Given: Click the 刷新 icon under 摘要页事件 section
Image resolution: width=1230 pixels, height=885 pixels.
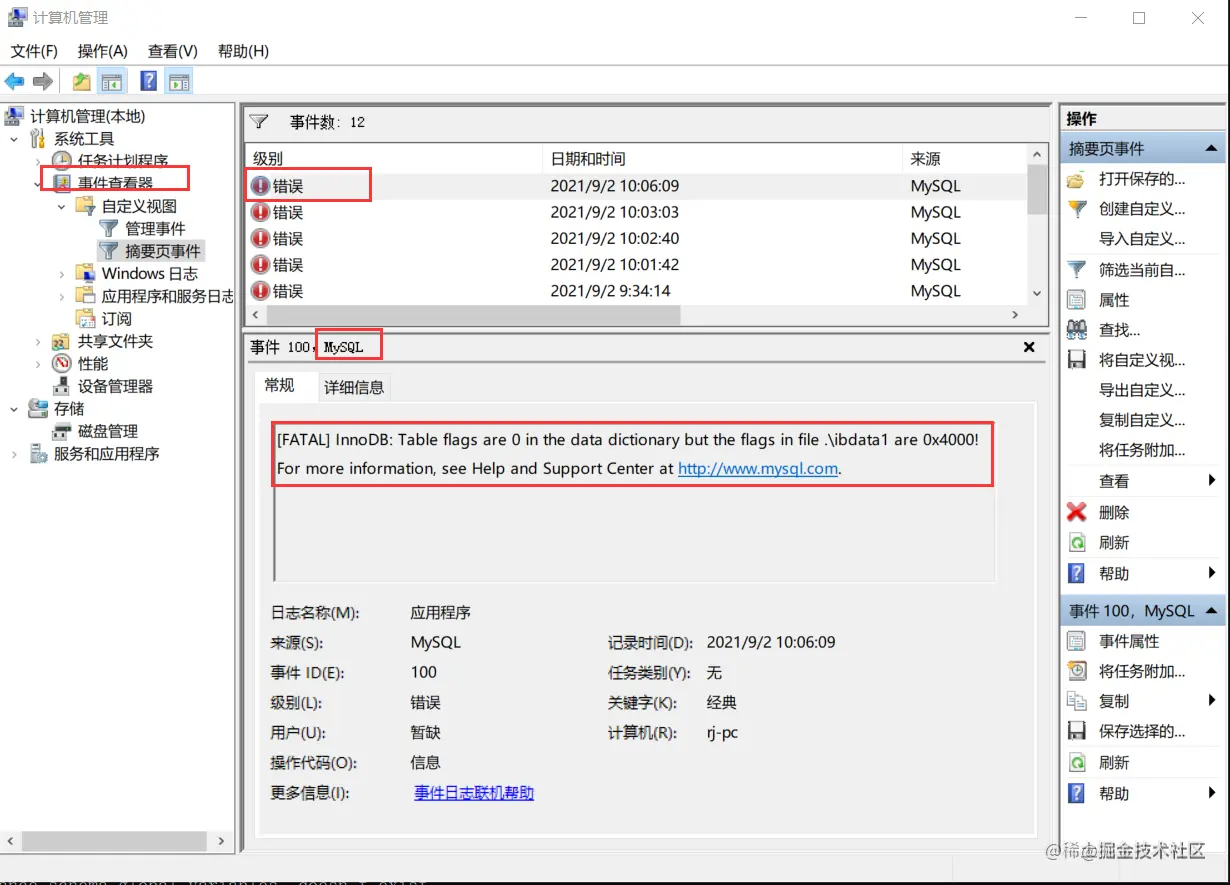Looking at the screenshot, I should pyautogui.click(x=1077, y=543).
